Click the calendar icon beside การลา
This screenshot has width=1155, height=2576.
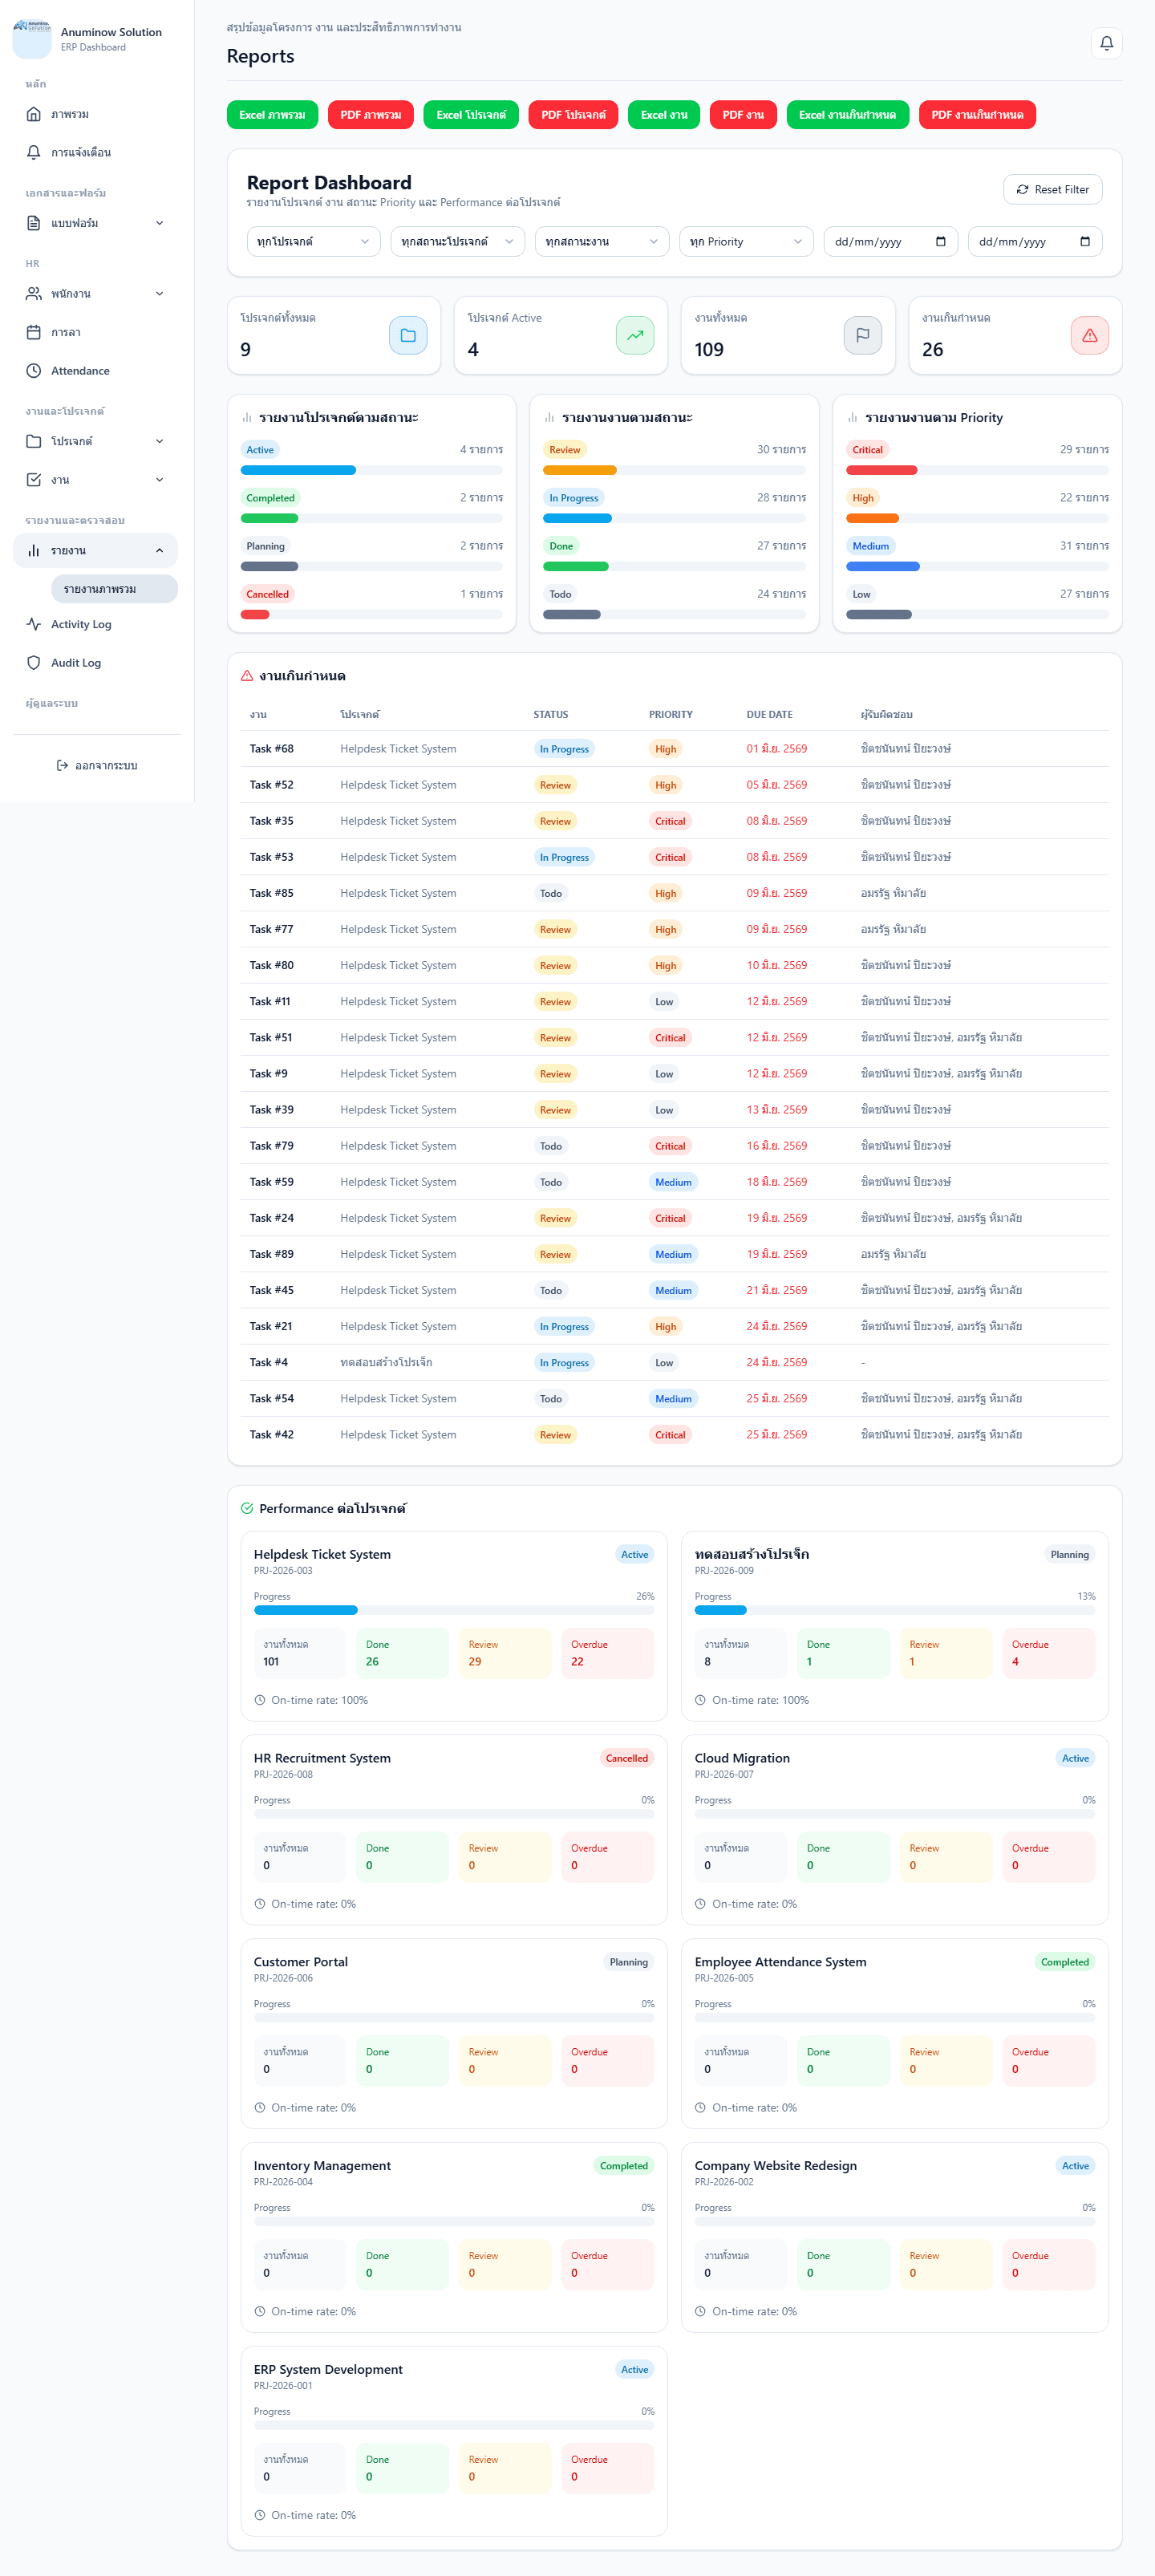click(34, 332)
